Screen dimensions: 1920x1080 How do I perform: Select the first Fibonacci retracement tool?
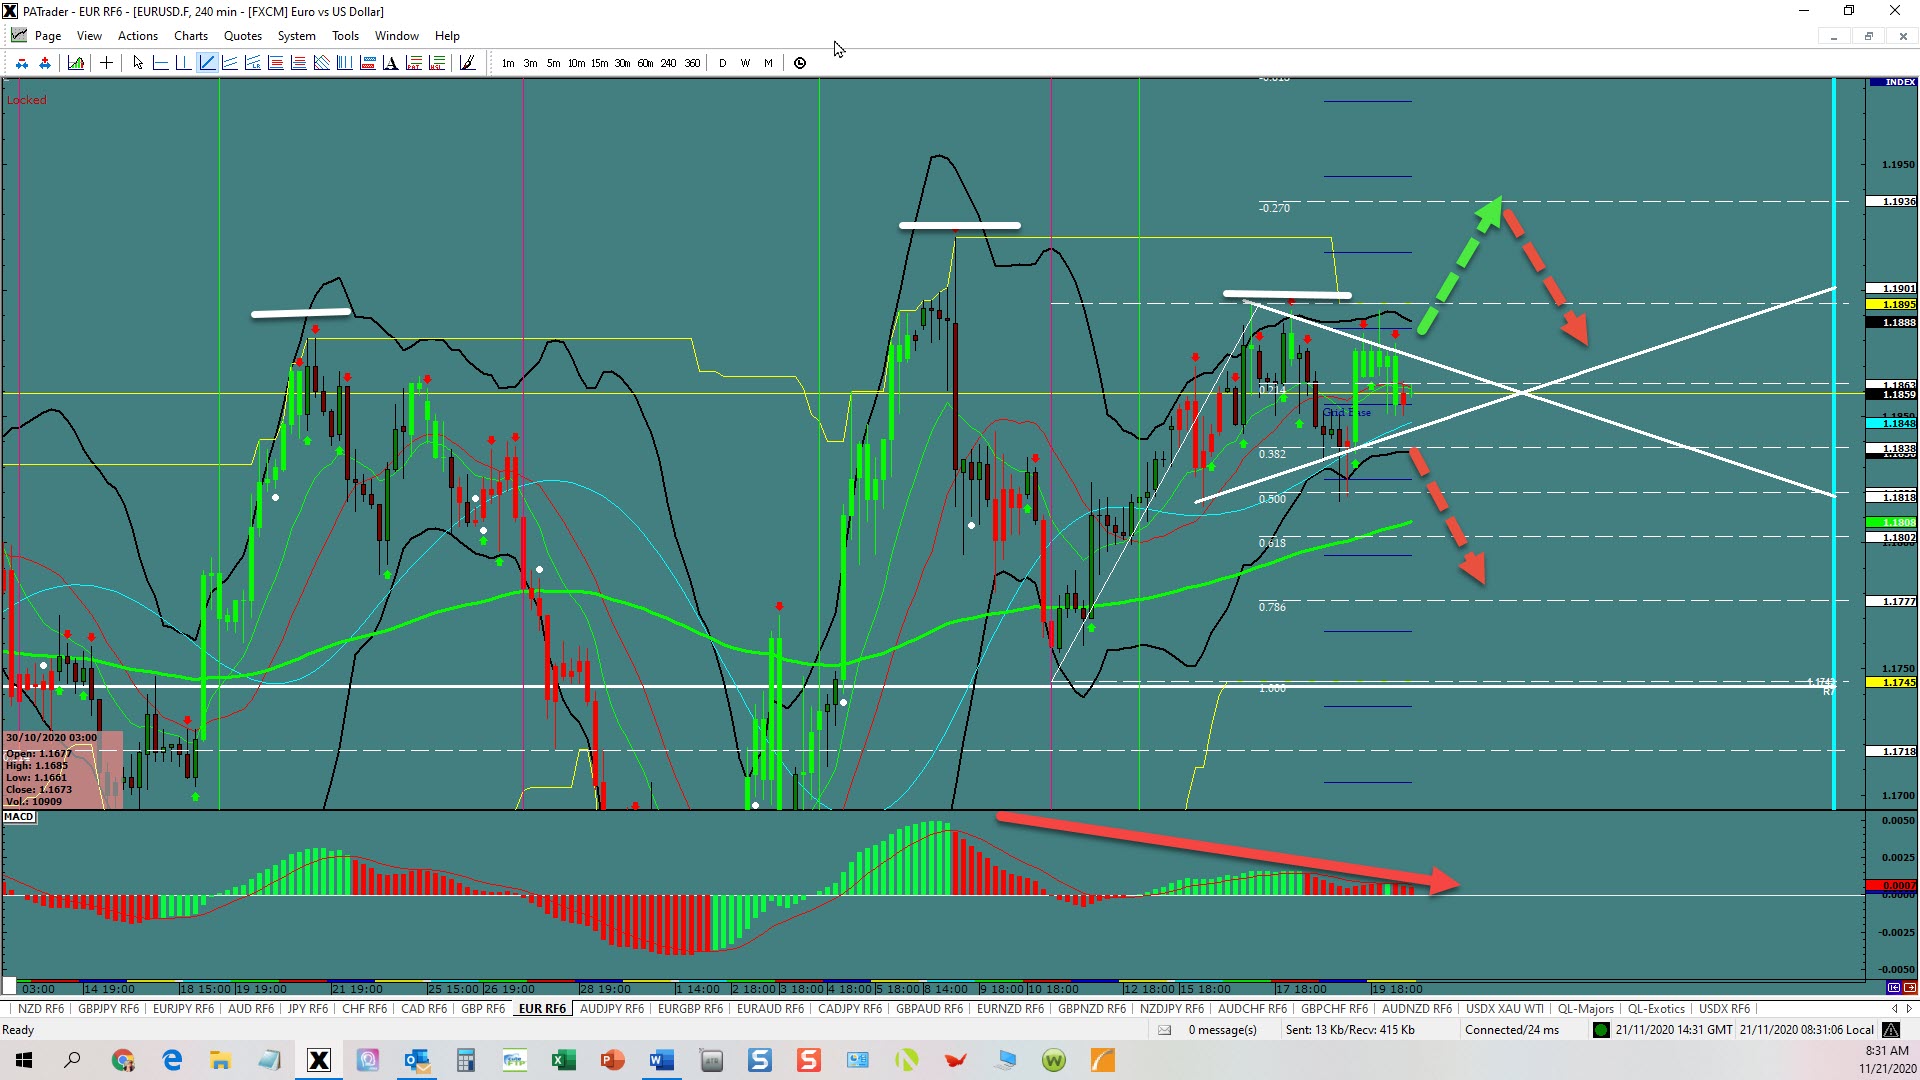pyautogui.click(x=276, y=63)
